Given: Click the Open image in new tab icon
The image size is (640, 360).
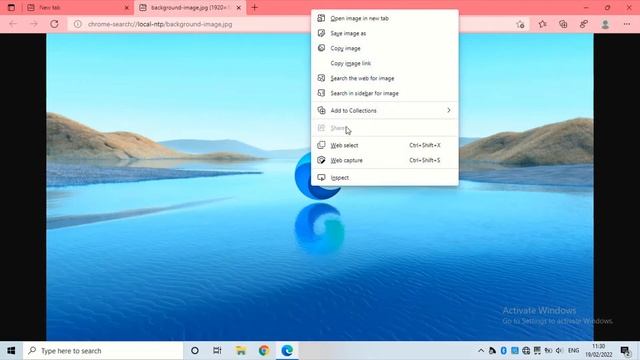Looking at the screenshot, I should 321,18.
